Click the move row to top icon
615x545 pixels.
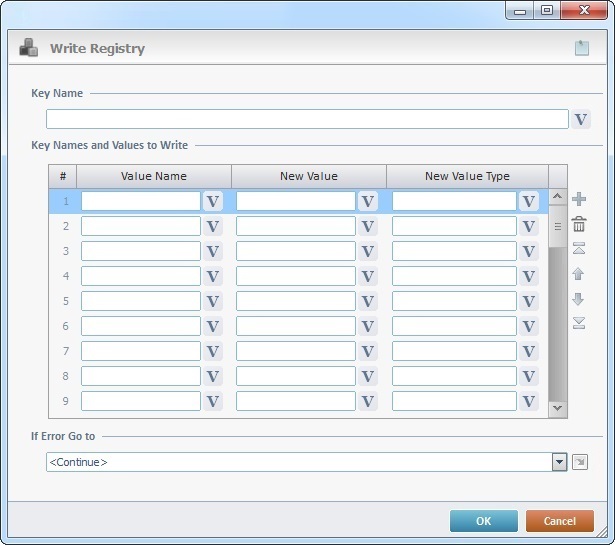[x=579, y=249]
